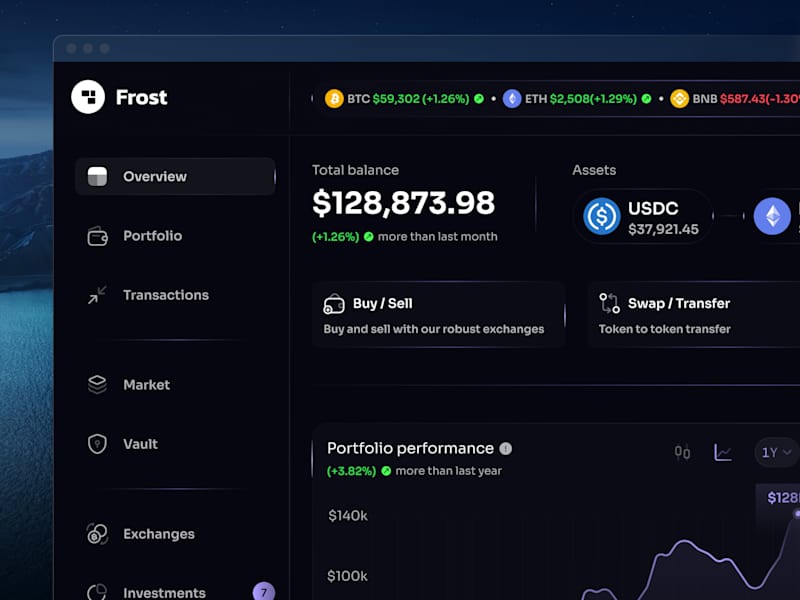Open Portfolio performance info icon
This screenshot has width=800, height=600.
(506, 449)
